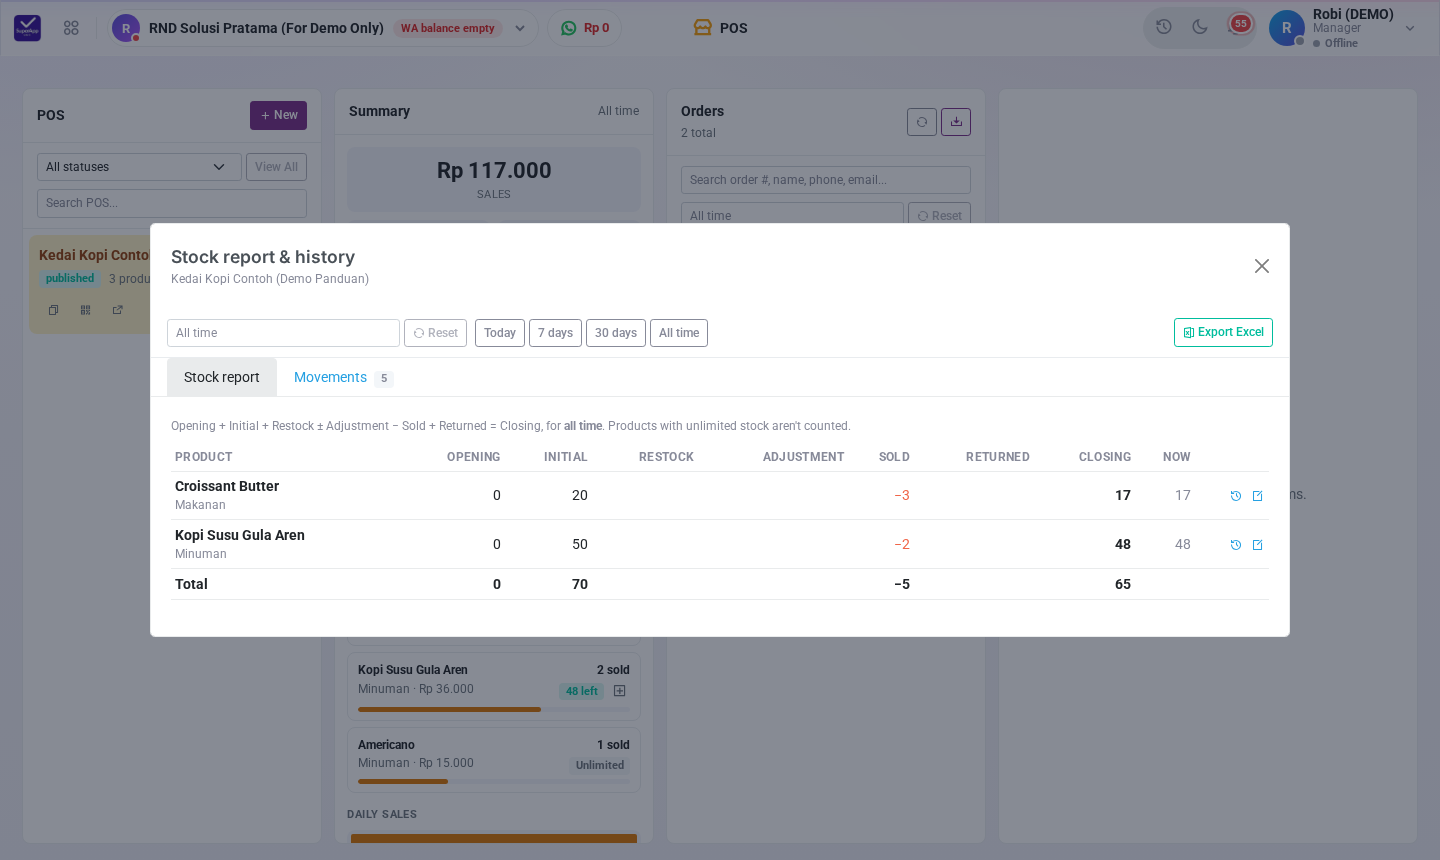Filter stock report to 7 days

pyautogui.click(x=555, y=333)
